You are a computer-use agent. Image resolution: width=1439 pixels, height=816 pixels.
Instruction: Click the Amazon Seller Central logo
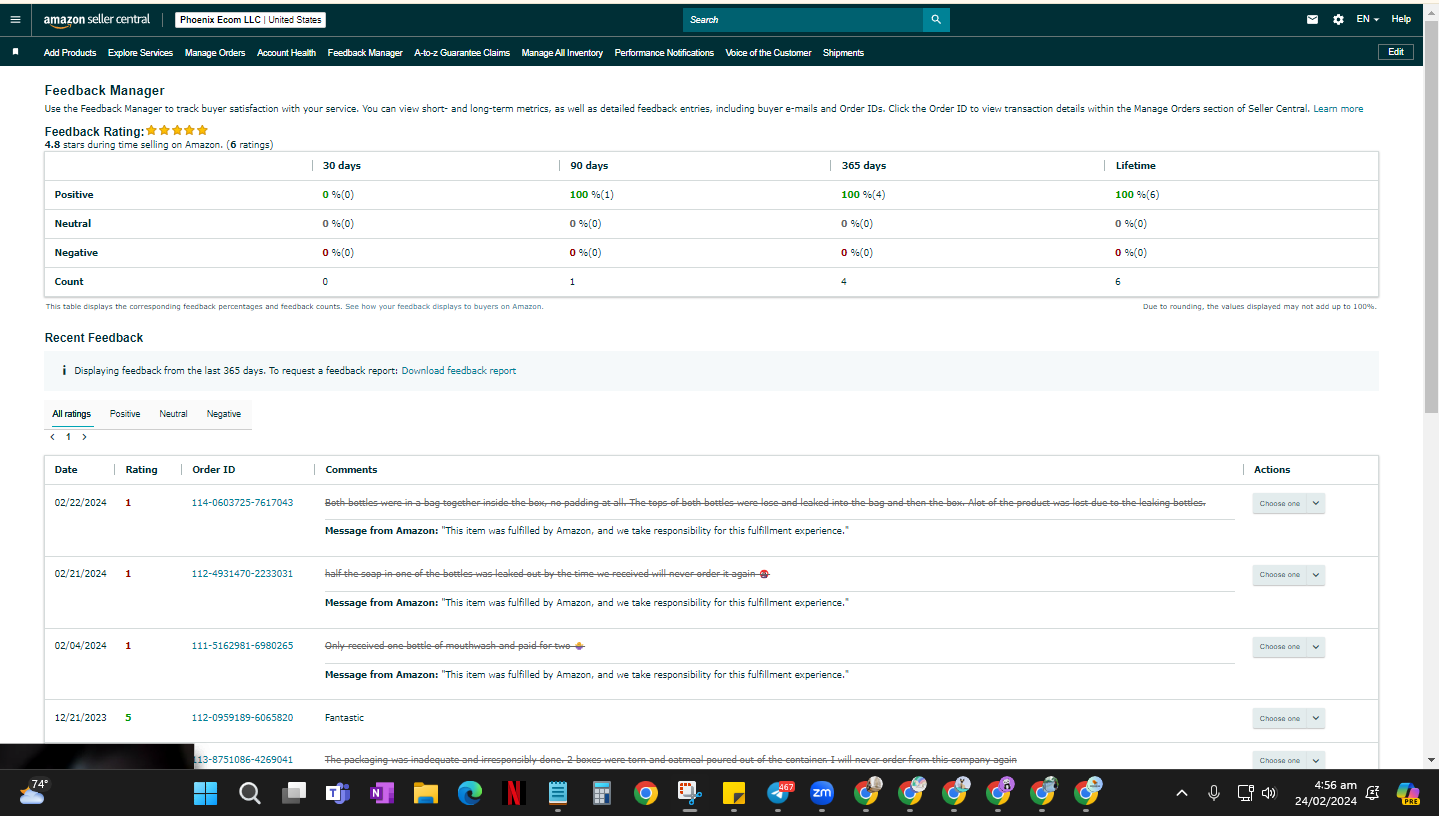click(x=97, y=19)
